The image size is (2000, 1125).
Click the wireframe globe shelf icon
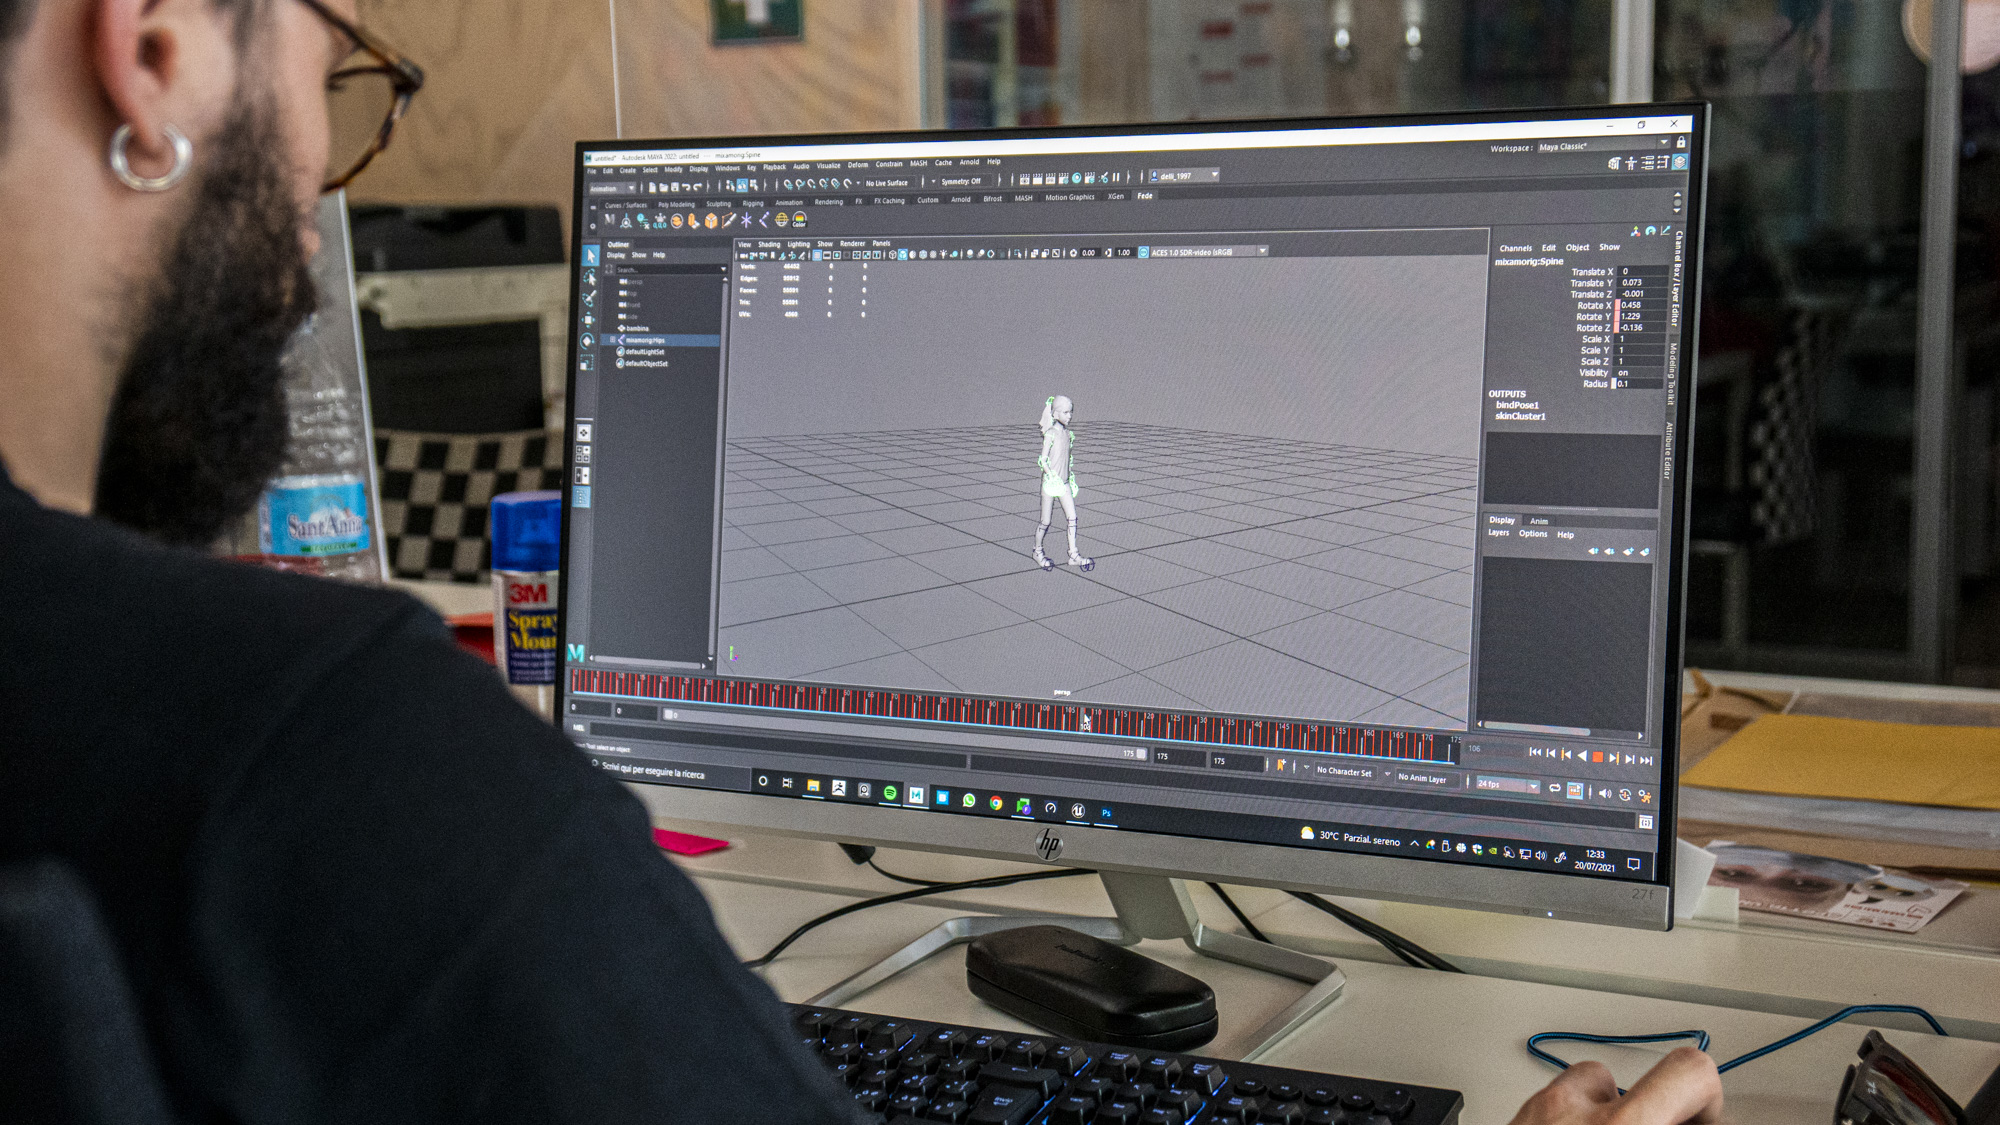(782, 220)
